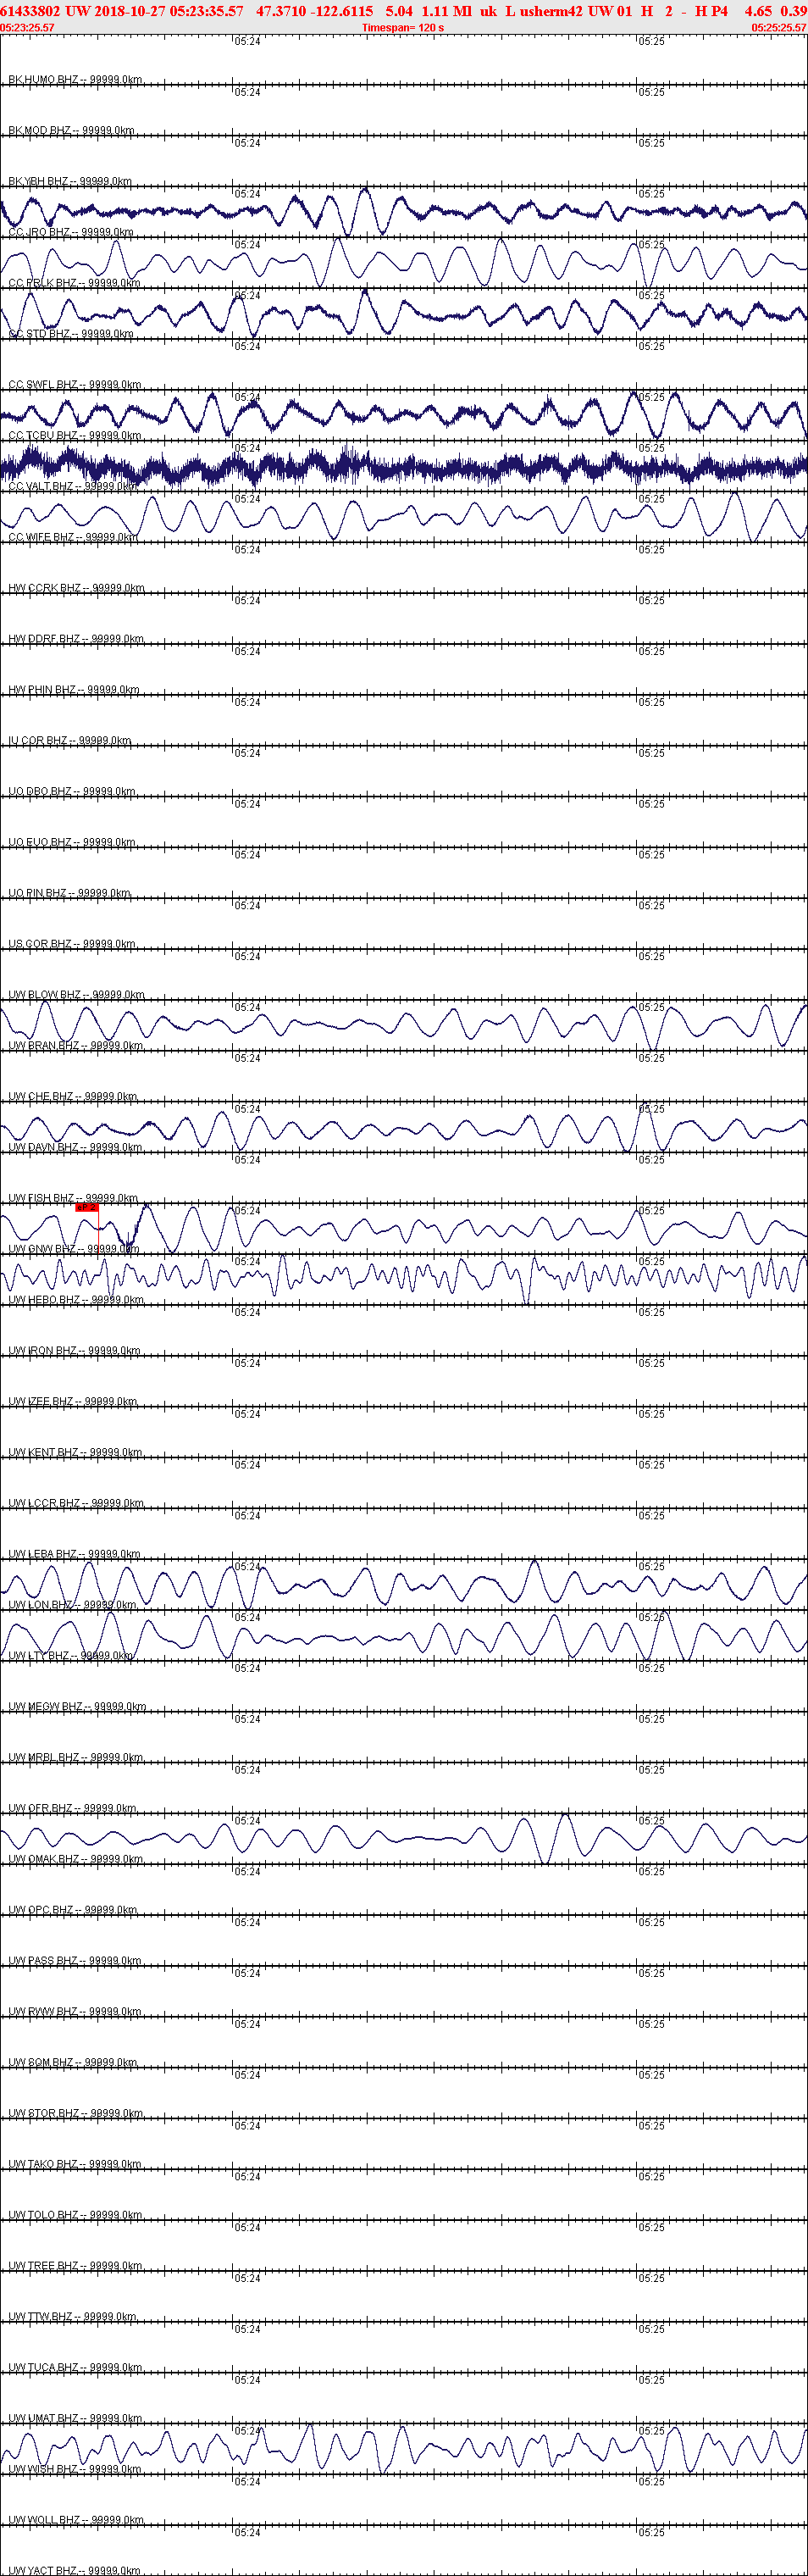Click the UW GNW BHZ station label
This screenshot has height=2576, width=808.
(72, 1250)
